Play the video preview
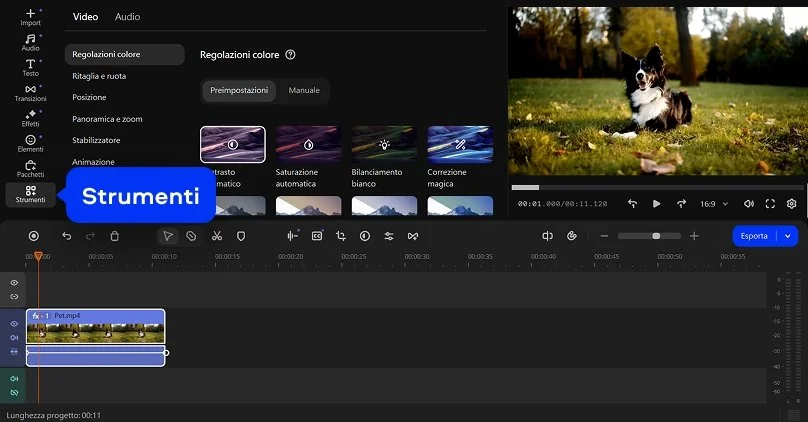The width and height of the screenshot is (808, 422). [x=657, y=204]
